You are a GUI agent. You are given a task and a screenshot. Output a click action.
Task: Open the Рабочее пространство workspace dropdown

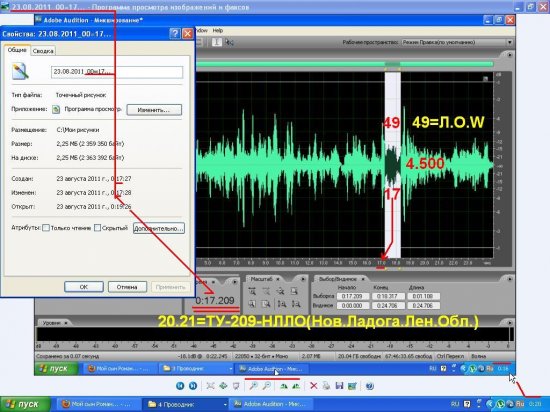click(x=509, y=42)
